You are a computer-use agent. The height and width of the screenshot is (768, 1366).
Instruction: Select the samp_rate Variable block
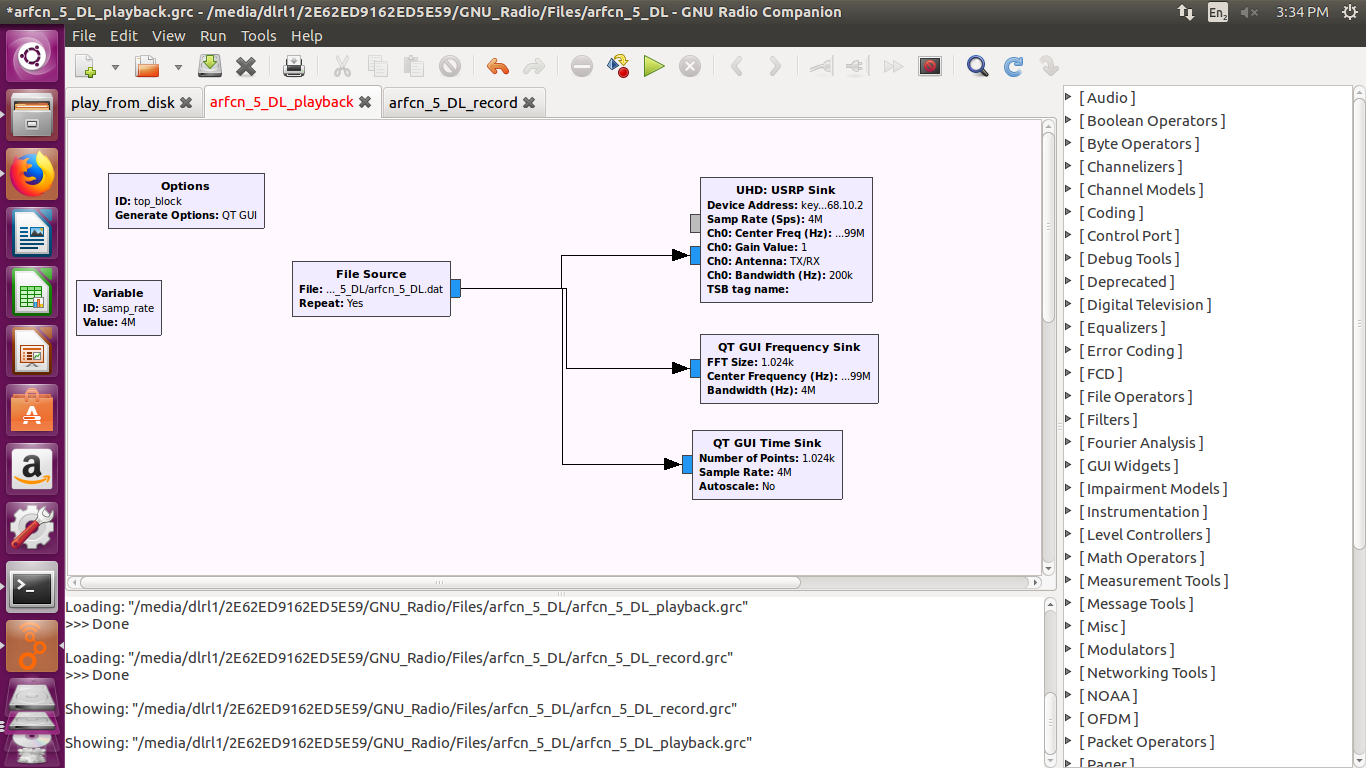click(119, 308)
